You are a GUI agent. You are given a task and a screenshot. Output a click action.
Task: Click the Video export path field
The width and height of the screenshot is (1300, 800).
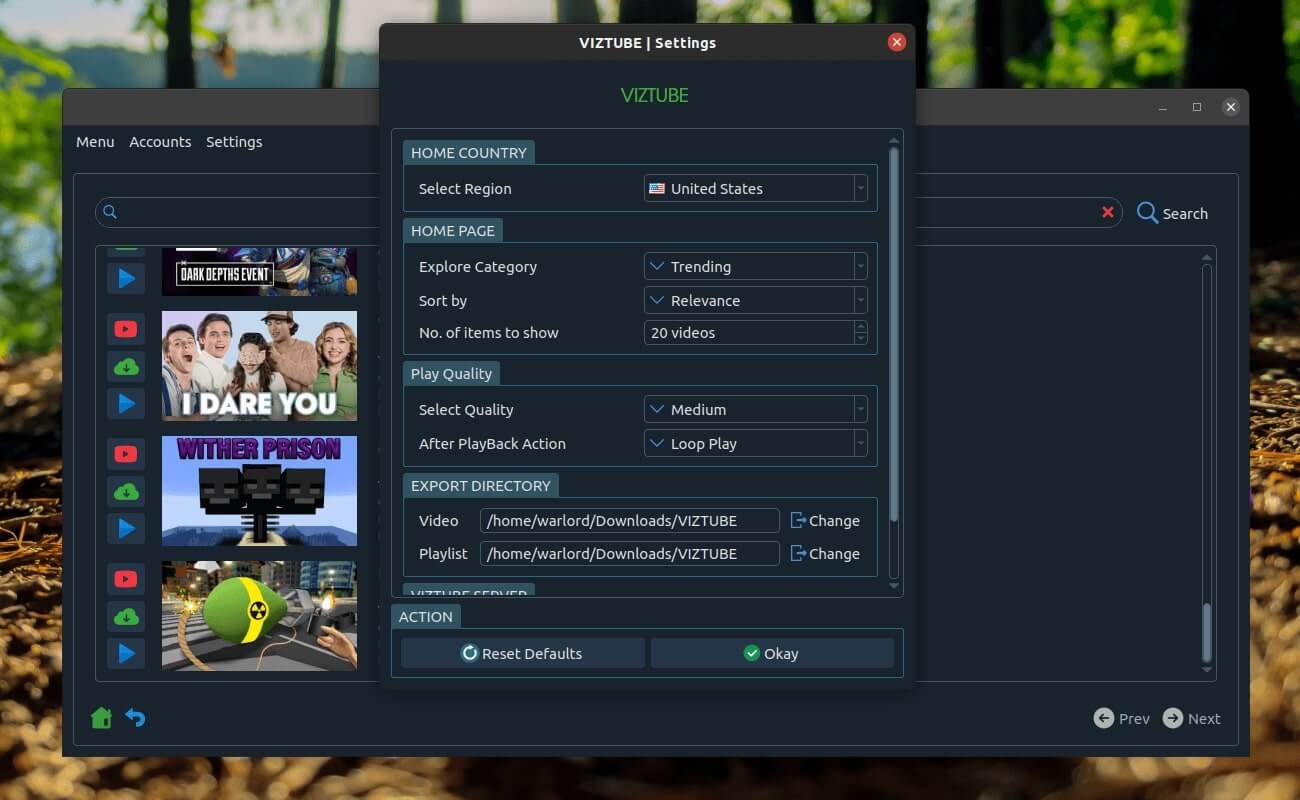(629, 521)
